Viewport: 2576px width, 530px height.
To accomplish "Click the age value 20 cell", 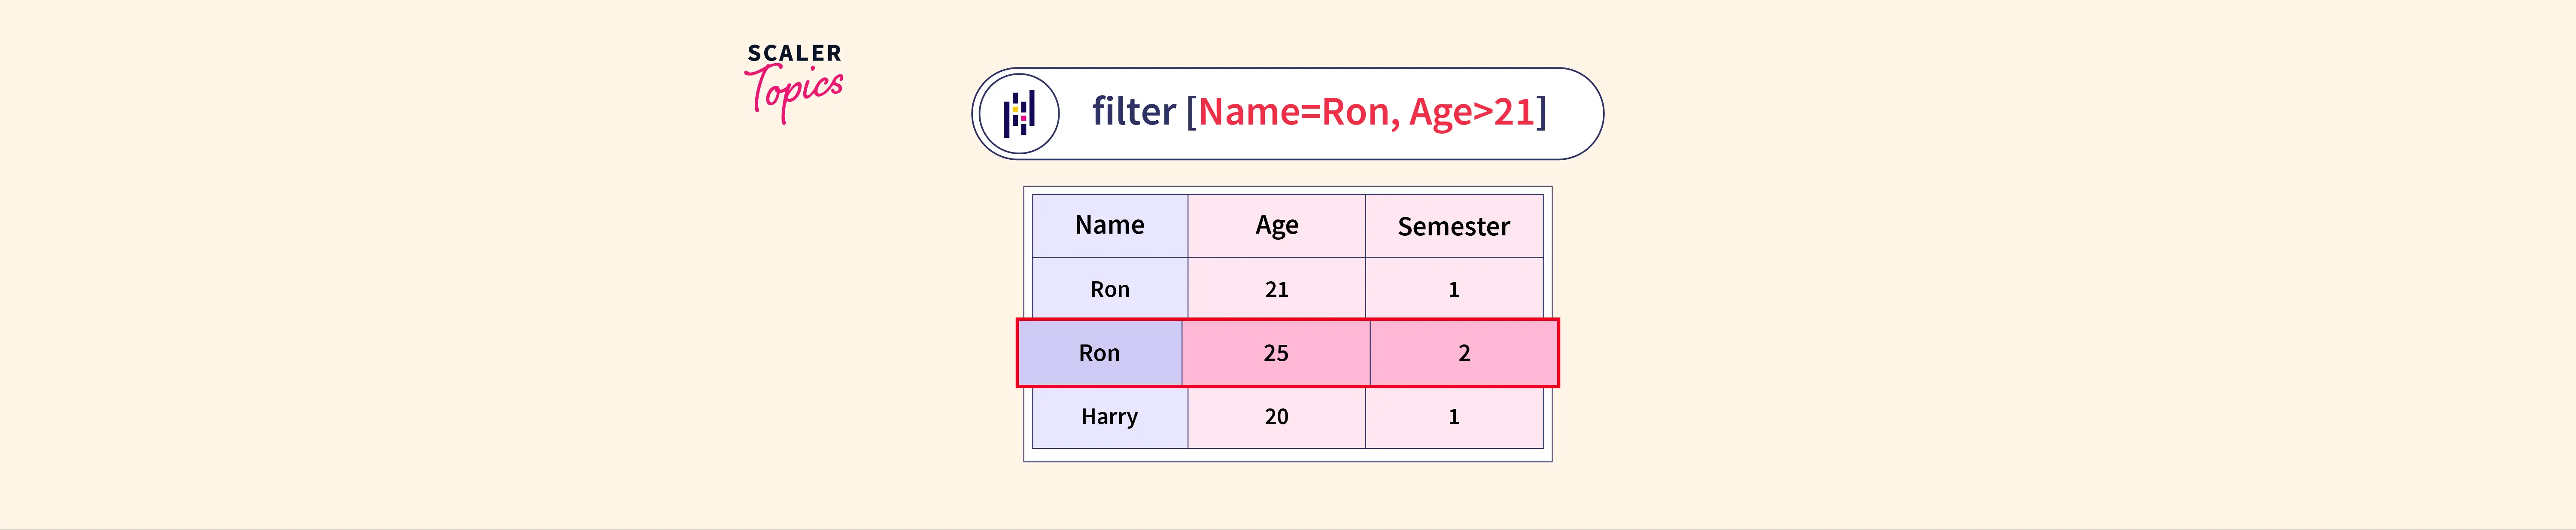I will (x=1276, y=417).
